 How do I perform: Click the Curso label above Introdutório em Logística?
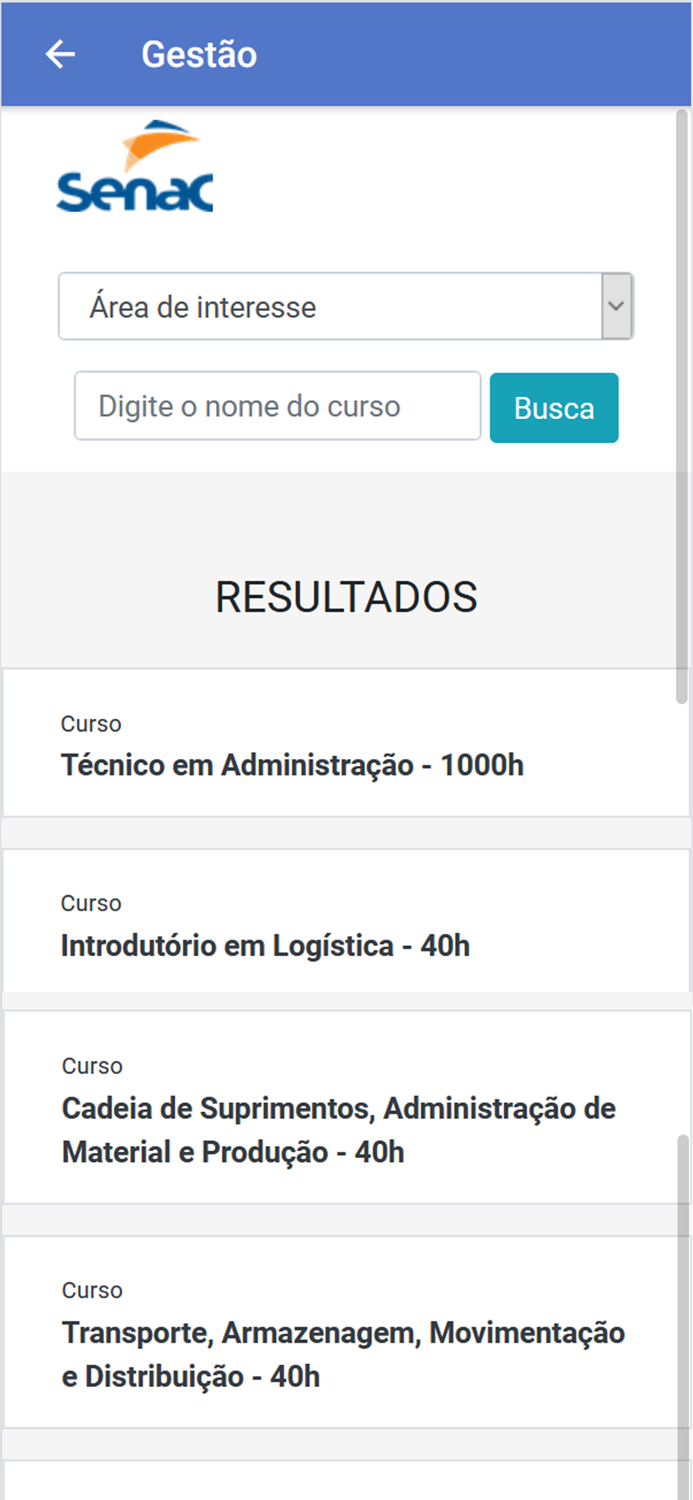pos(90,903)
